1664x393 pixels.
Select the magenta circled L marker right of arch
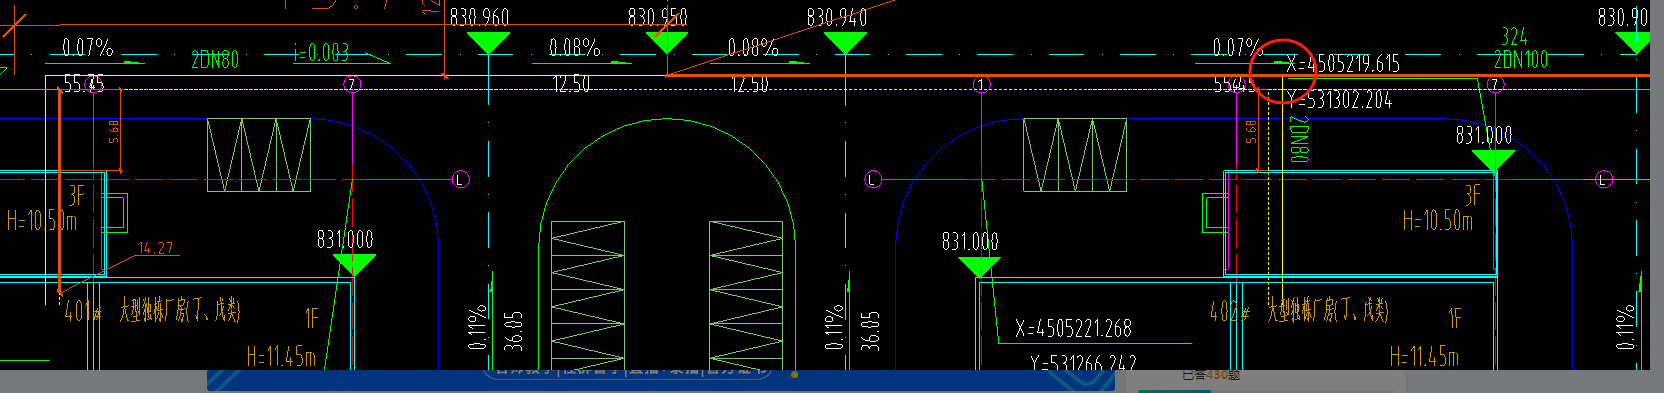pos(873,179)
